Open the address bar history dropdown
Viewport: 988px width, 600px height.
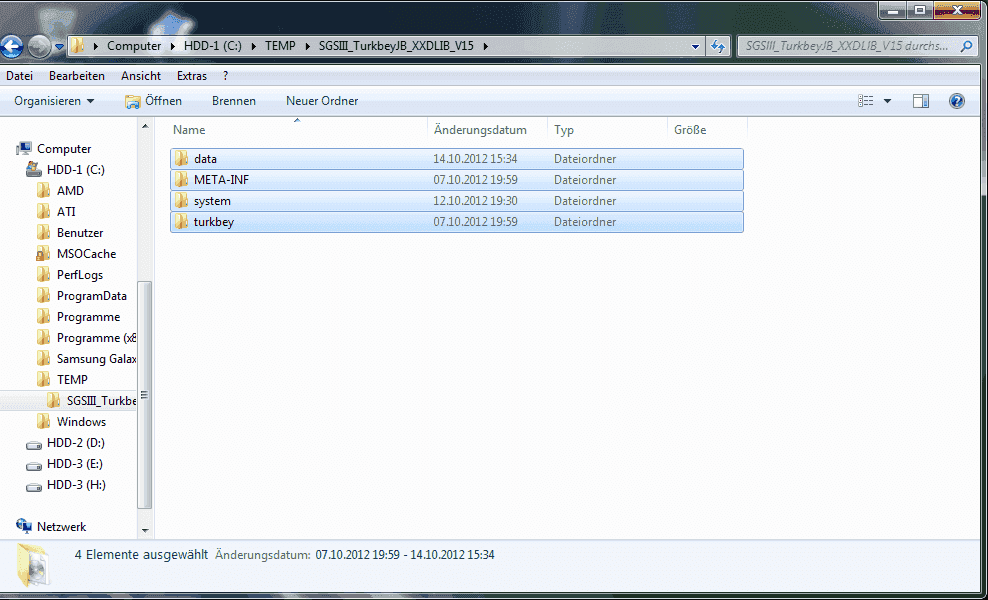pyautogui.click(x=696, y=46)
